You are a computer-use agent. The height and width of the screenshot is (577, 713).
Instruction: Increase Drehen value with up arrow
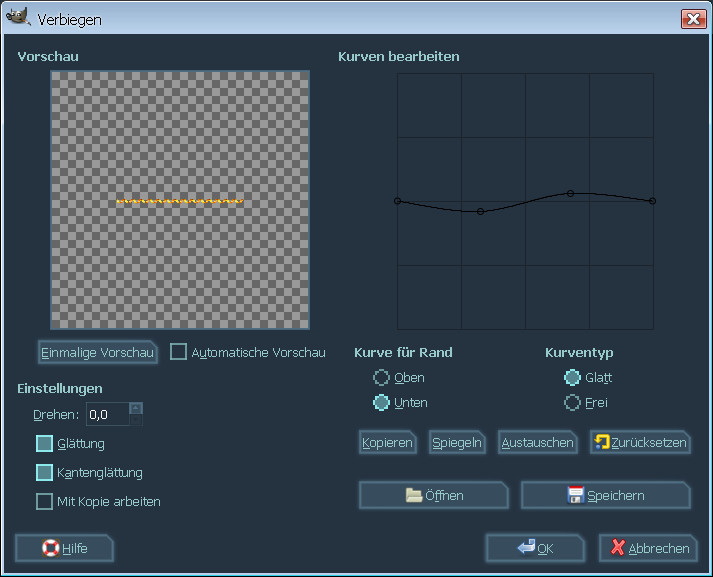[x=136, y=408]
